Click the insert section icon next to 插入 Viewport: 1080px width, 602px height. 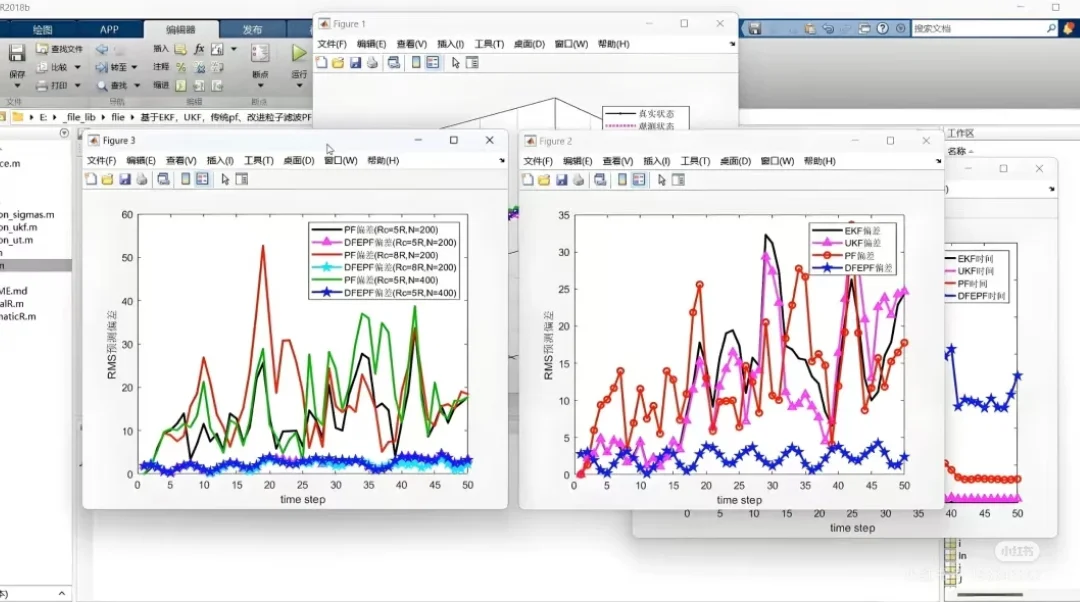tap(180, 49)
